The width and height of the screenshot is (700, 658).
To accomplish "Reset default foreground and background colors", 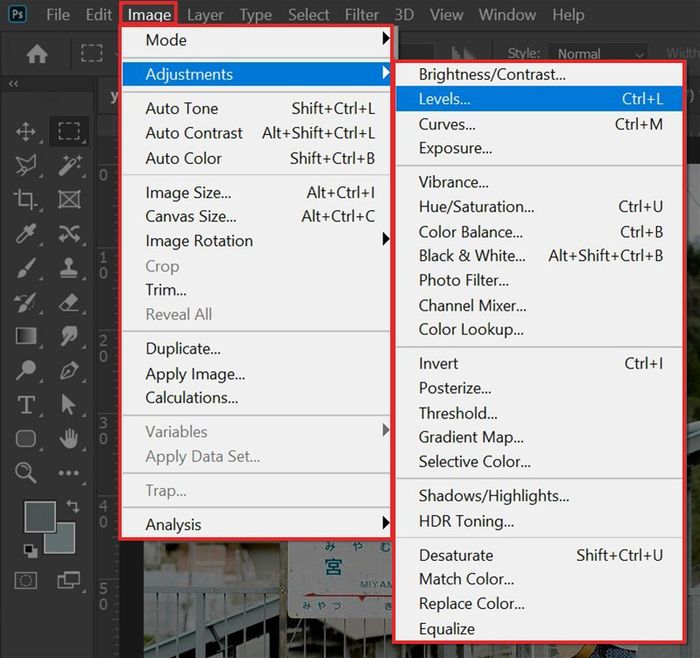I will pos(30,551).
